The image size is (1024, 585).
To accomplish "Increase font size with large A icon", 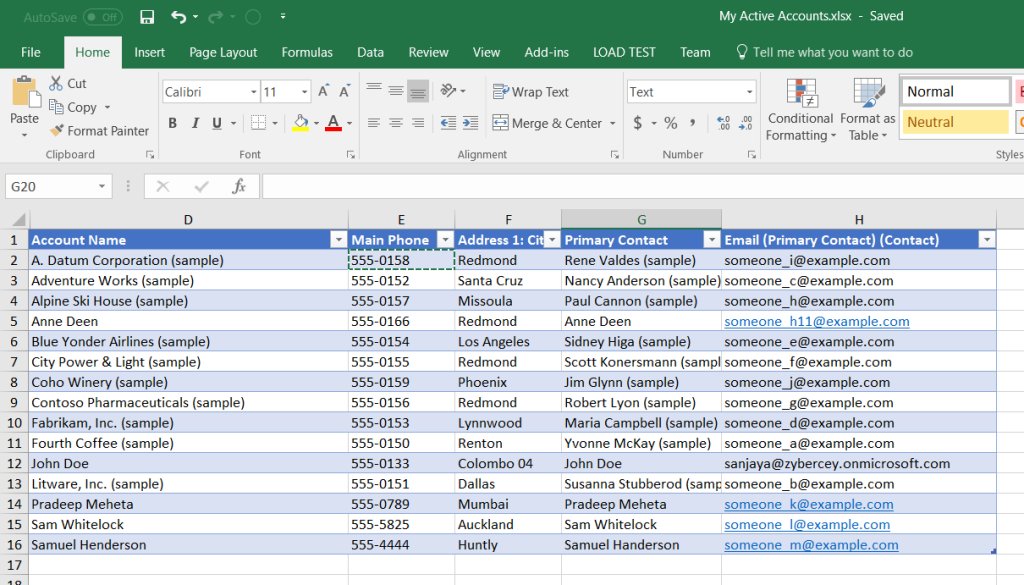I will (323, 91).
